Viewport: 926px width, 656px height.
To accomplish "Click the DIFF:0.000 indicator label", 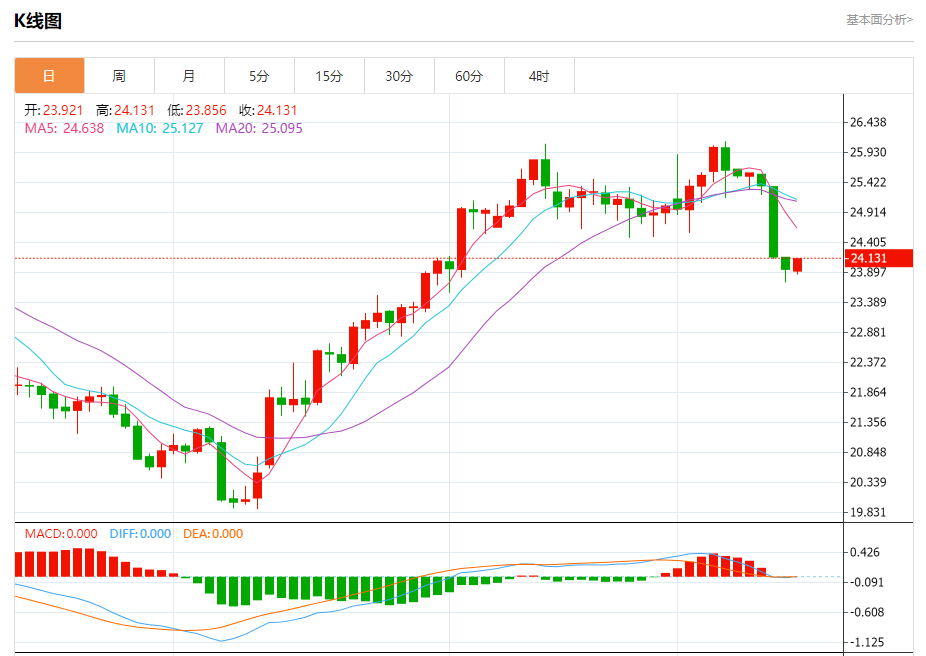I will click(141, 534).
